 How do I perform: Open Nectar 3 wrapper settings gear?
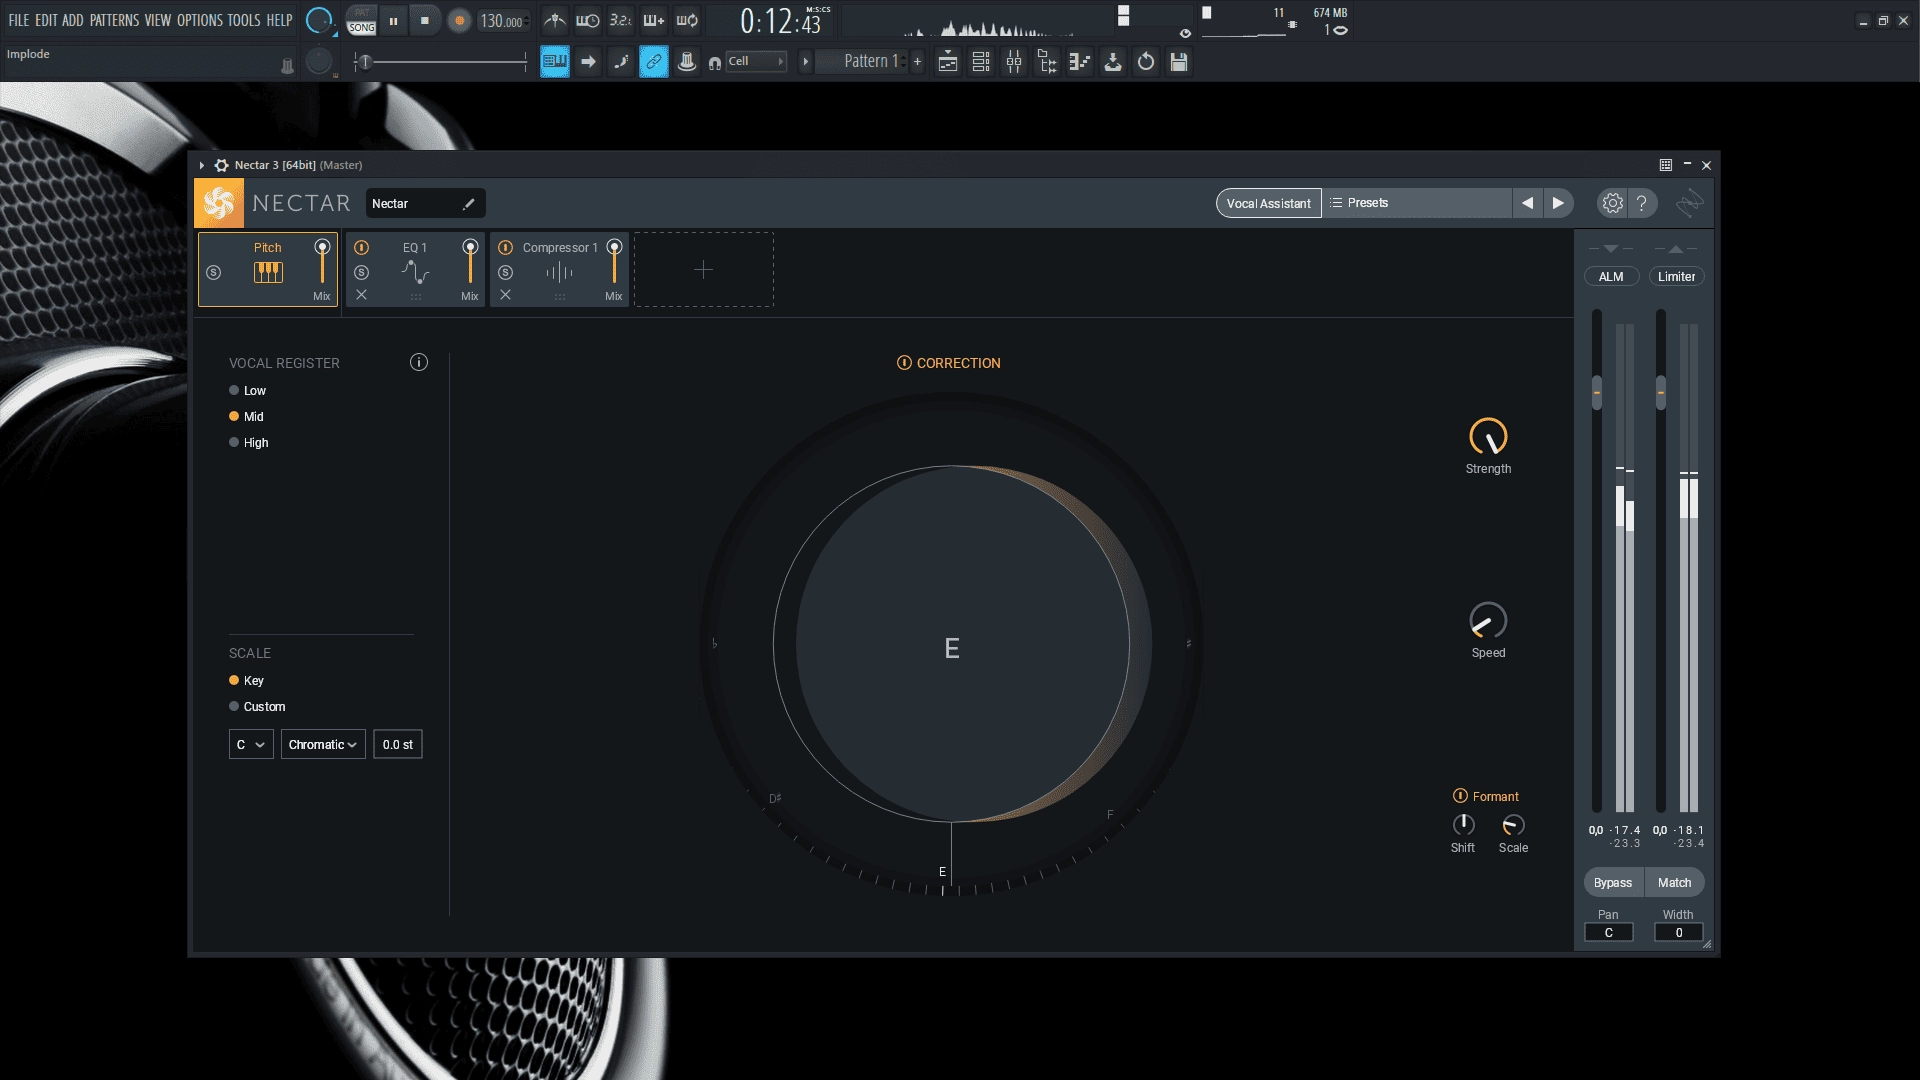[x=222, y=165]
